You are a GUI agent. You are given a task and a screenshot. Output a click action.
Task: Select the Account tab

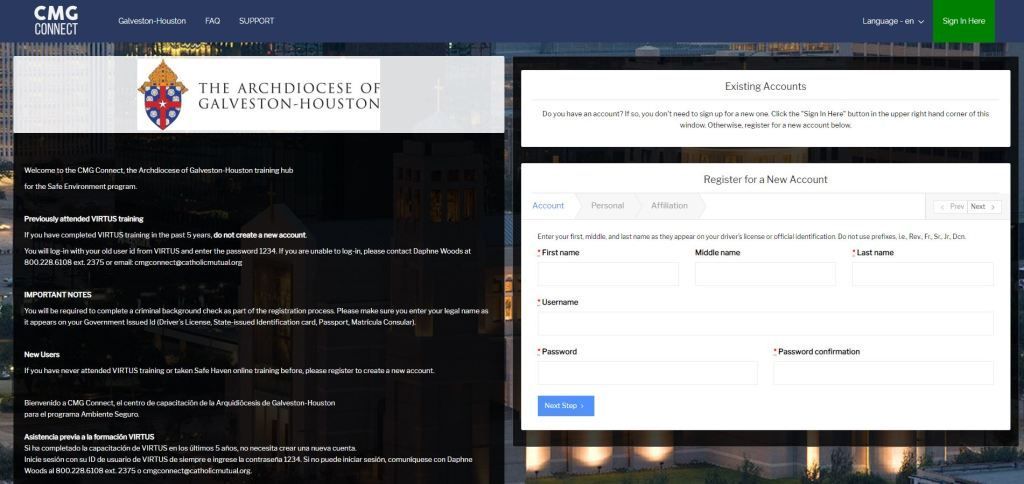(x=548, y=206)
